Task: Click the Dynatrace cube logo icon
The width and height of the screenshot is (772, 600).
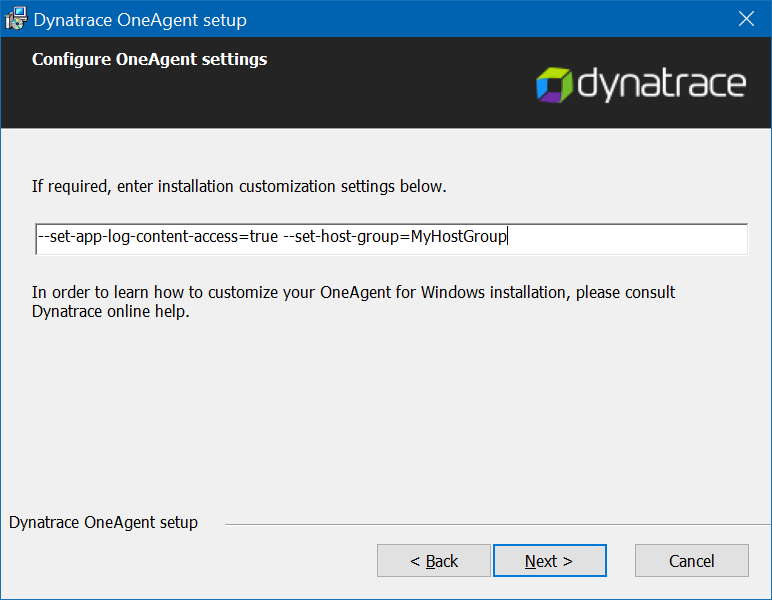Action: [x=554, y=85]
